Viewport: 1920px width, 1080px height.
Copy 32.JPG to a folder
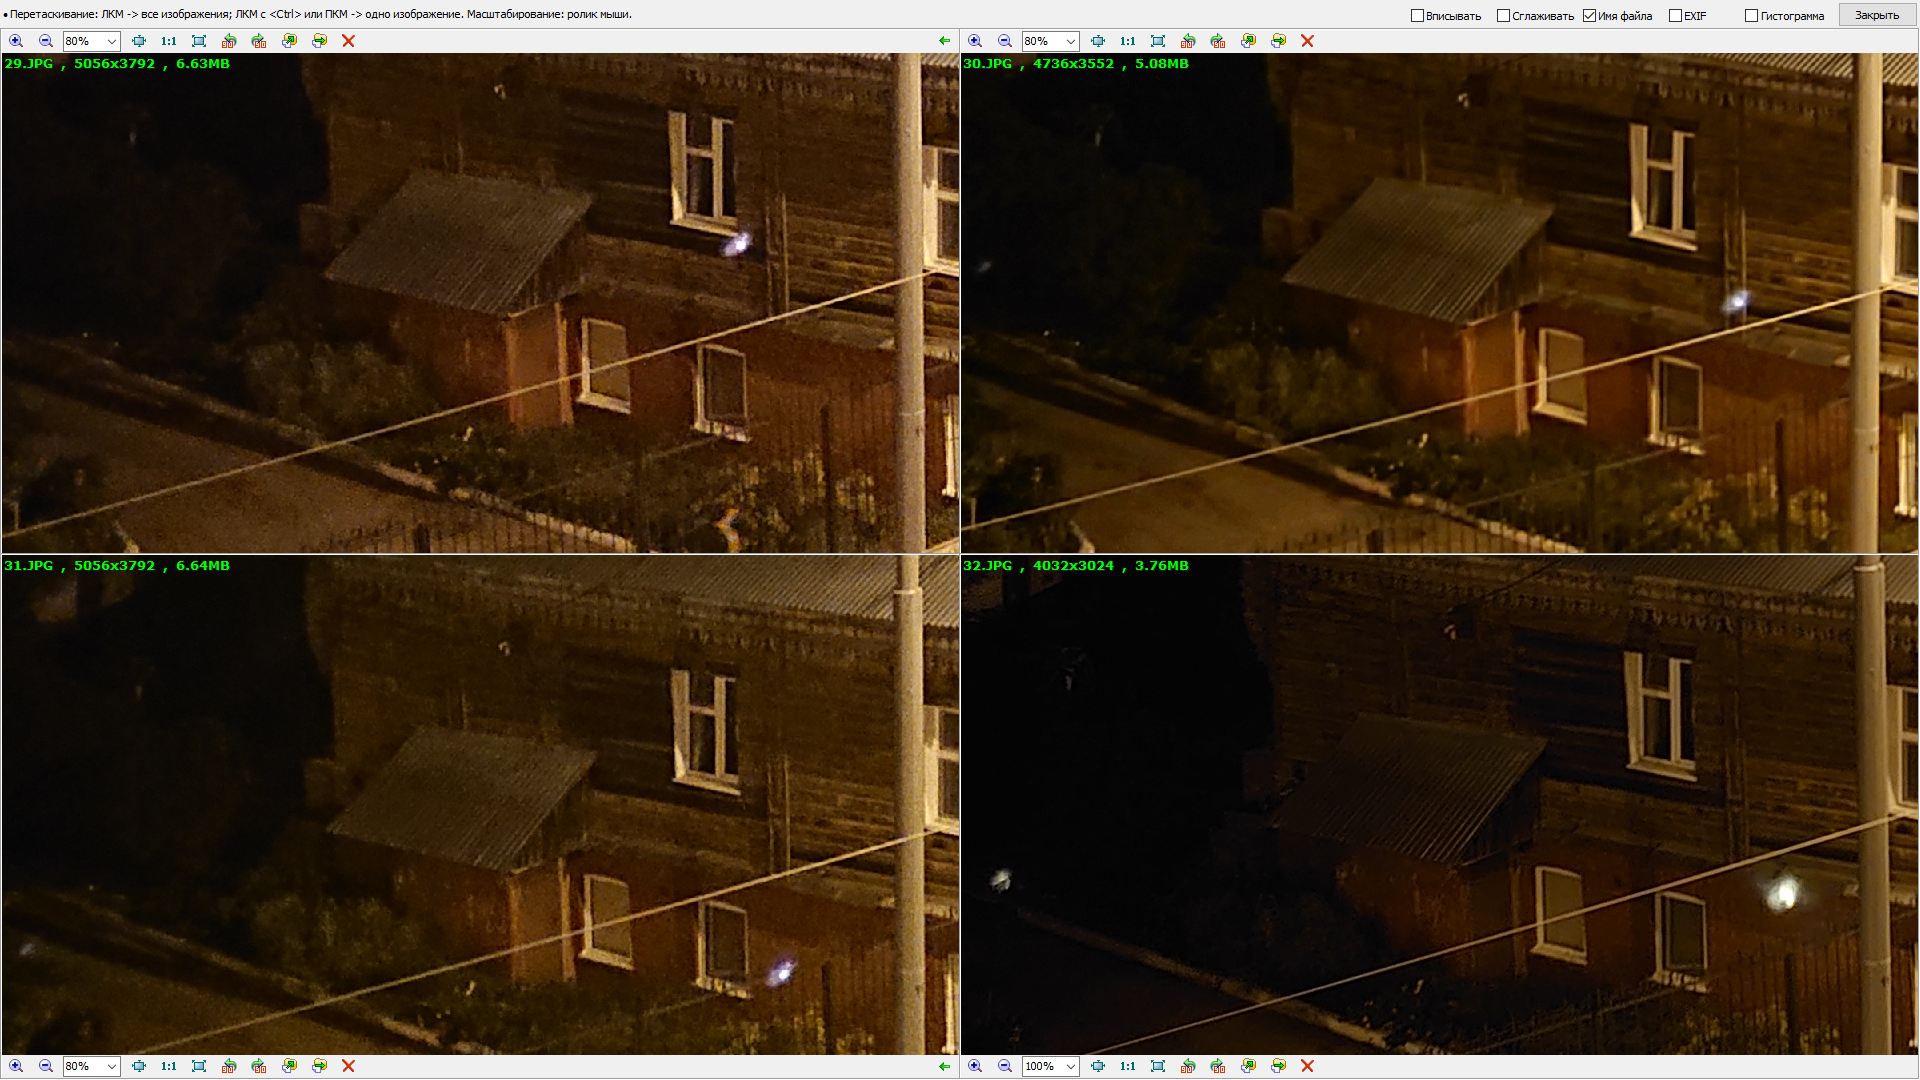click(1248, 1066)
